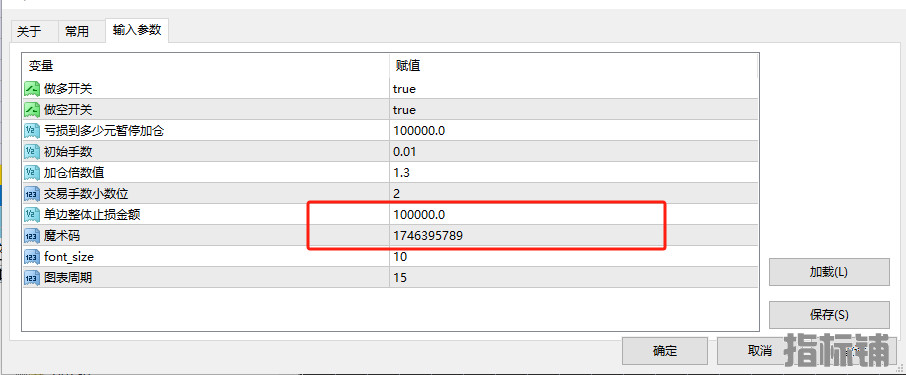The height and width of the screenshot is (375, 906).
Task: Click the 100000.0 value of 亏损到多少元暂停加仓
Action: click(x=419, y=131)
